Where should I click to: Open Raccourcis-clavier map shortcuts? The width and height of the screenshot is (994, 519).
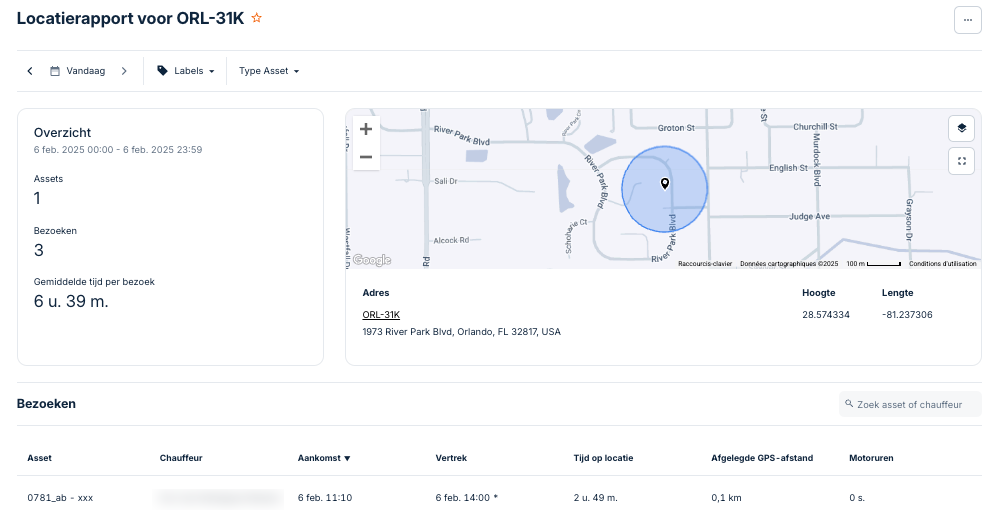coord(705,264)
